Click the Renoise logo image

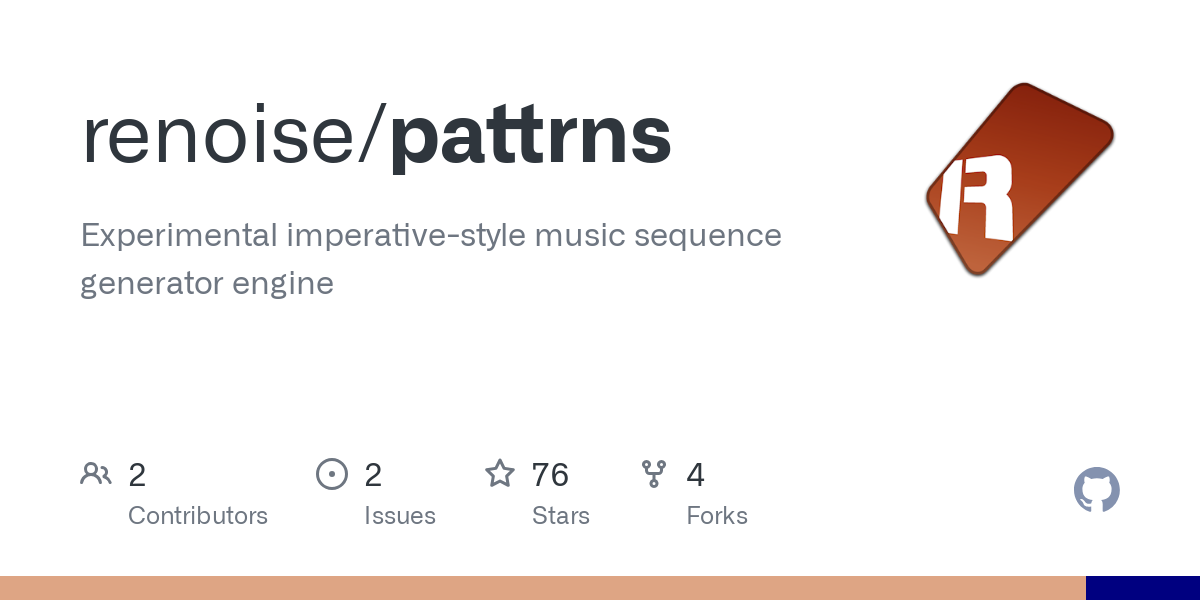pyautogui.click(x=1020, y=180)
